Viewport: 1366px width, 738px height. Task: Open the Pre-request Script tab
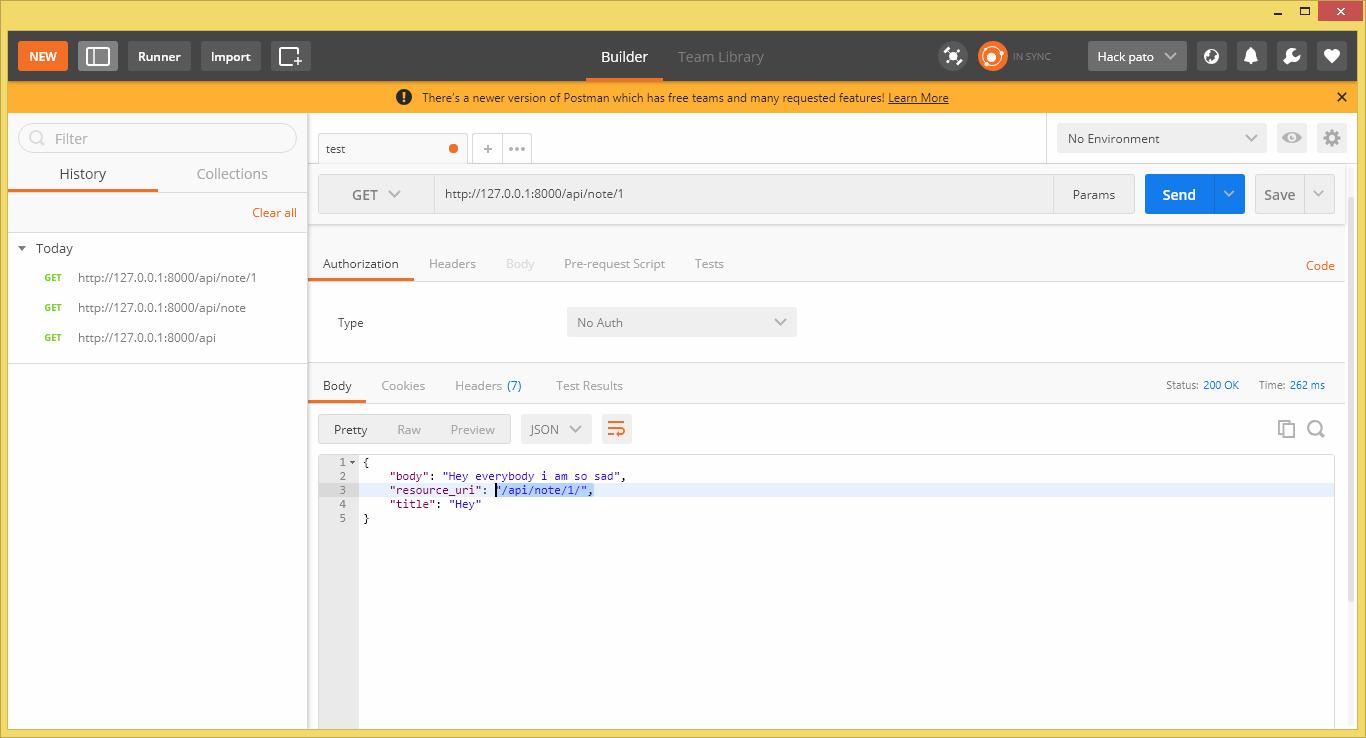(x=614, y=263)
